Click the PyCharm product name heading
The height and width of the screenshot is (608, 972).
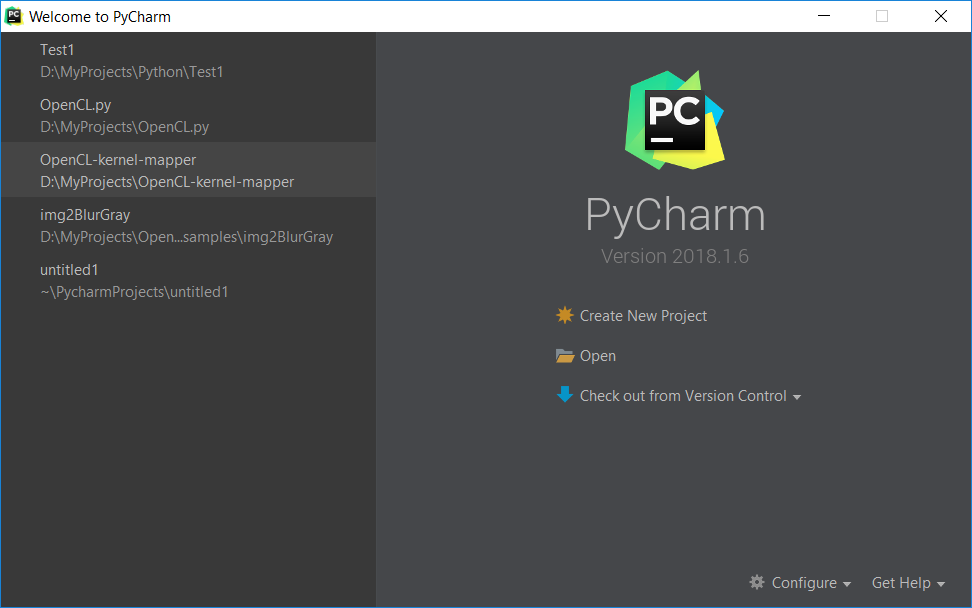tap(675, 215)
